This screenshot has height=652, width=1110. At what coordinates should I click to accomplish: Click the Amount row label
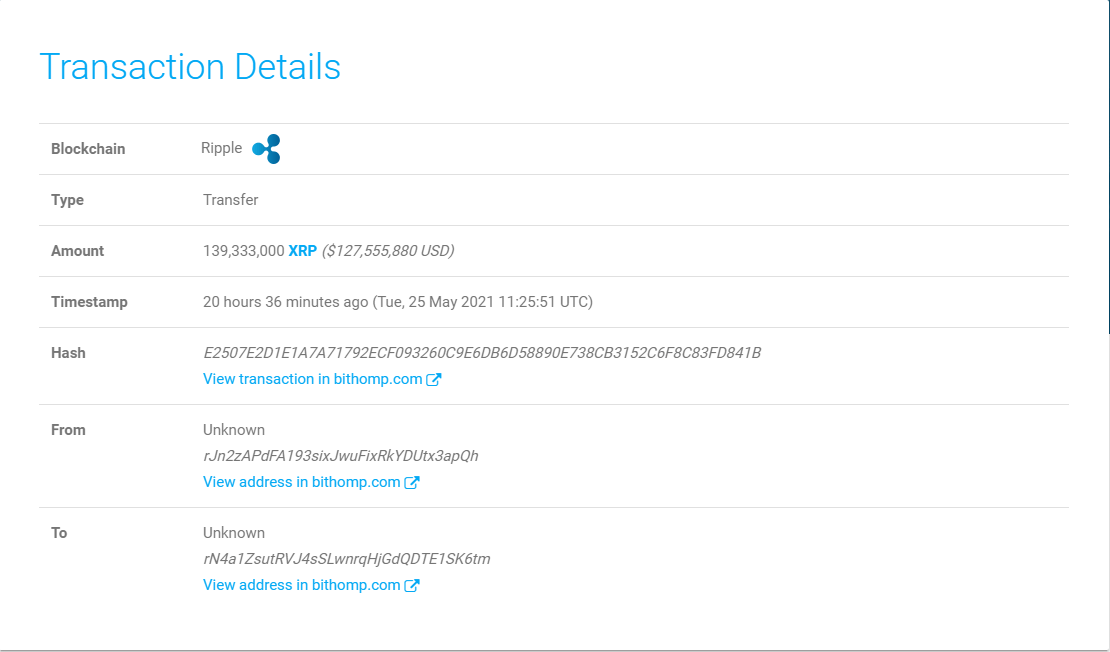(78, 250)
